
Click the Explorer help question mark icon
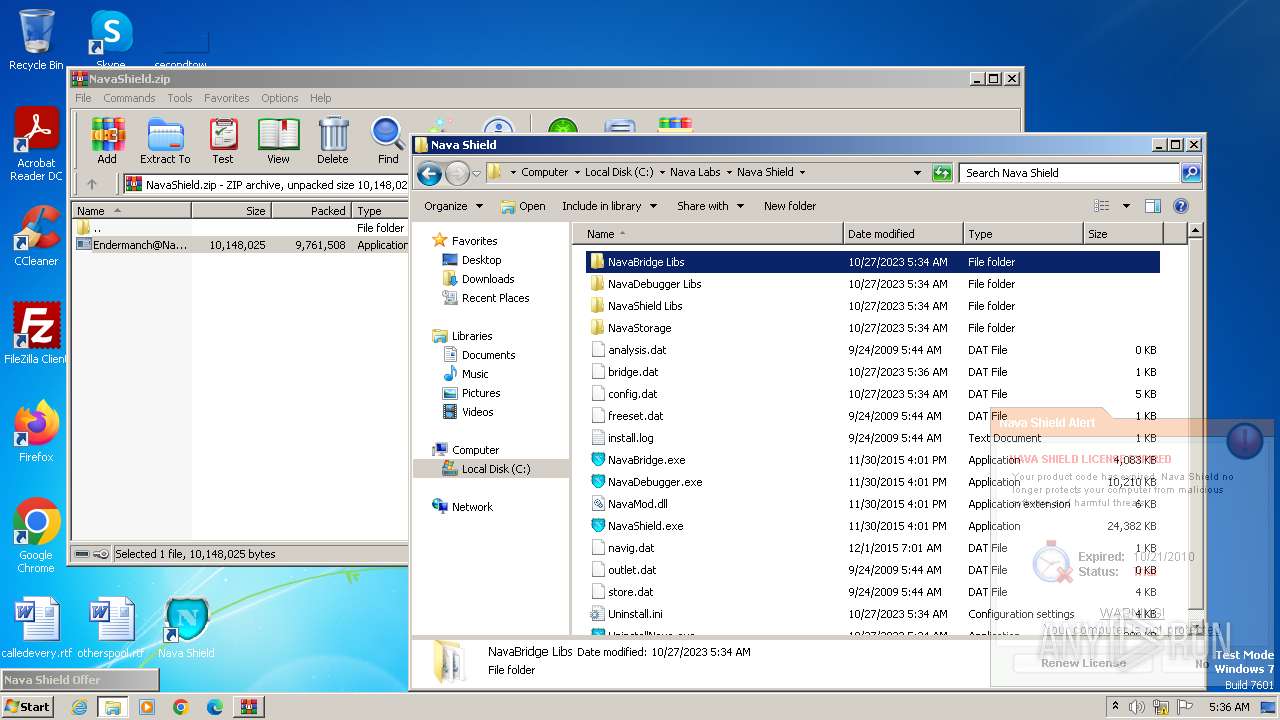pos(1181,206)
